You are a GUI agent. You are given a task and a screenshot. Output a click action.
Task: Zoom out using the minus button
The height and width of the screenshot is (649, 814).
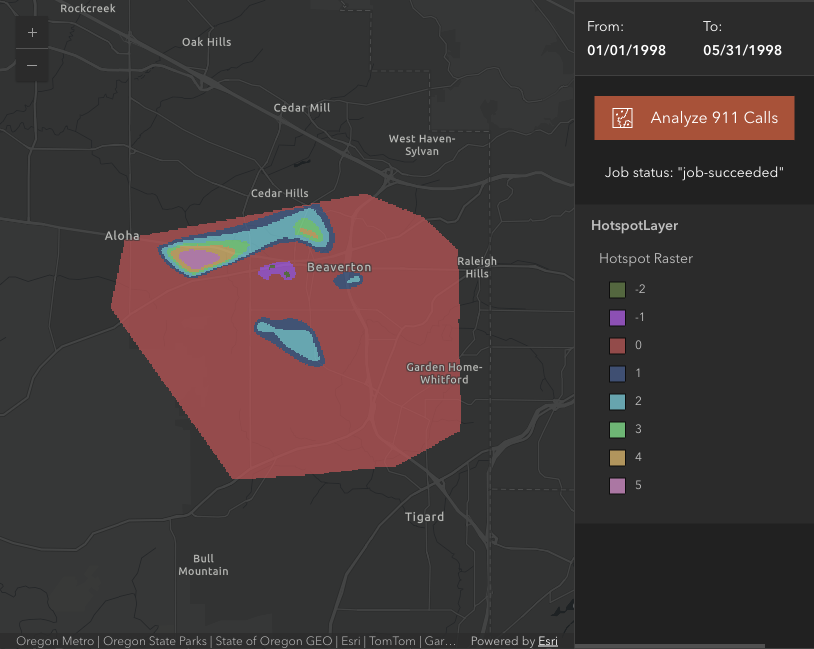(x=31, y=65)
